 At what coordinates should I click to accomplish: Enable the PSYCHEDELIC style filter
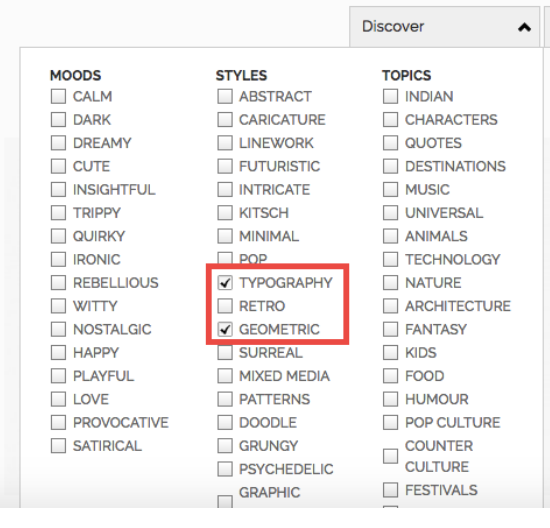(225, 469)
